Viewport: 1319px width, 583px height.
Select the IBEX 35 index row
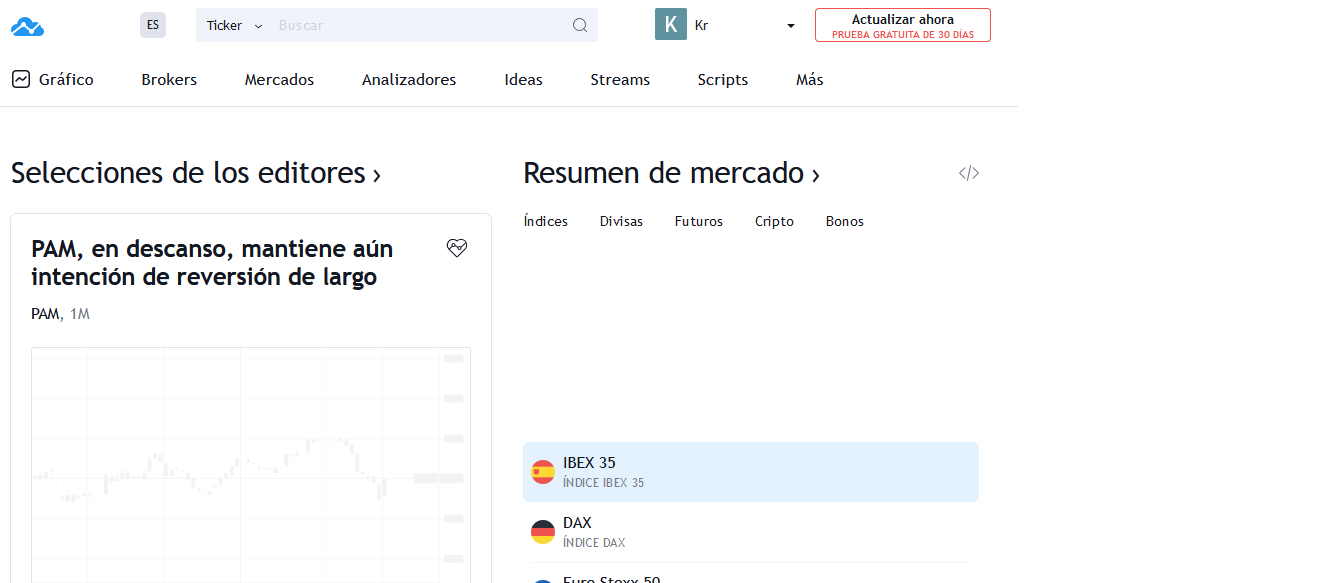point(751,472)
